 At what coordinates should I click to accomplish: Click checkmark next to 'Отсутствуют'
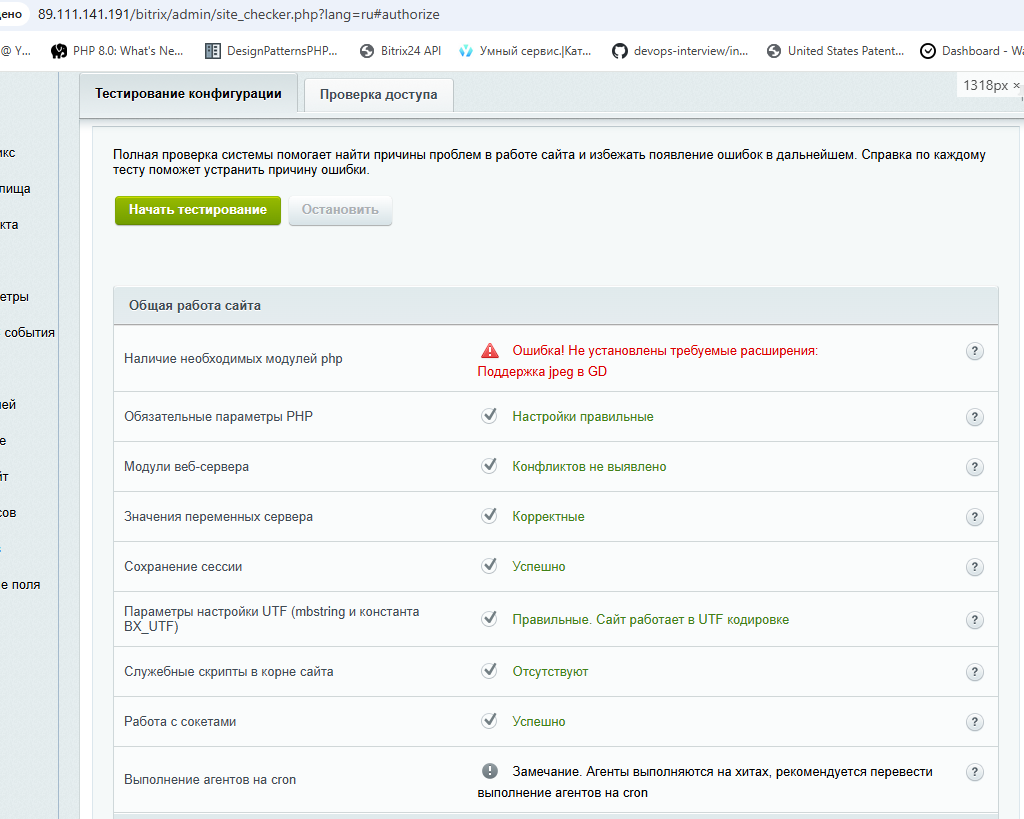(489, 671)
